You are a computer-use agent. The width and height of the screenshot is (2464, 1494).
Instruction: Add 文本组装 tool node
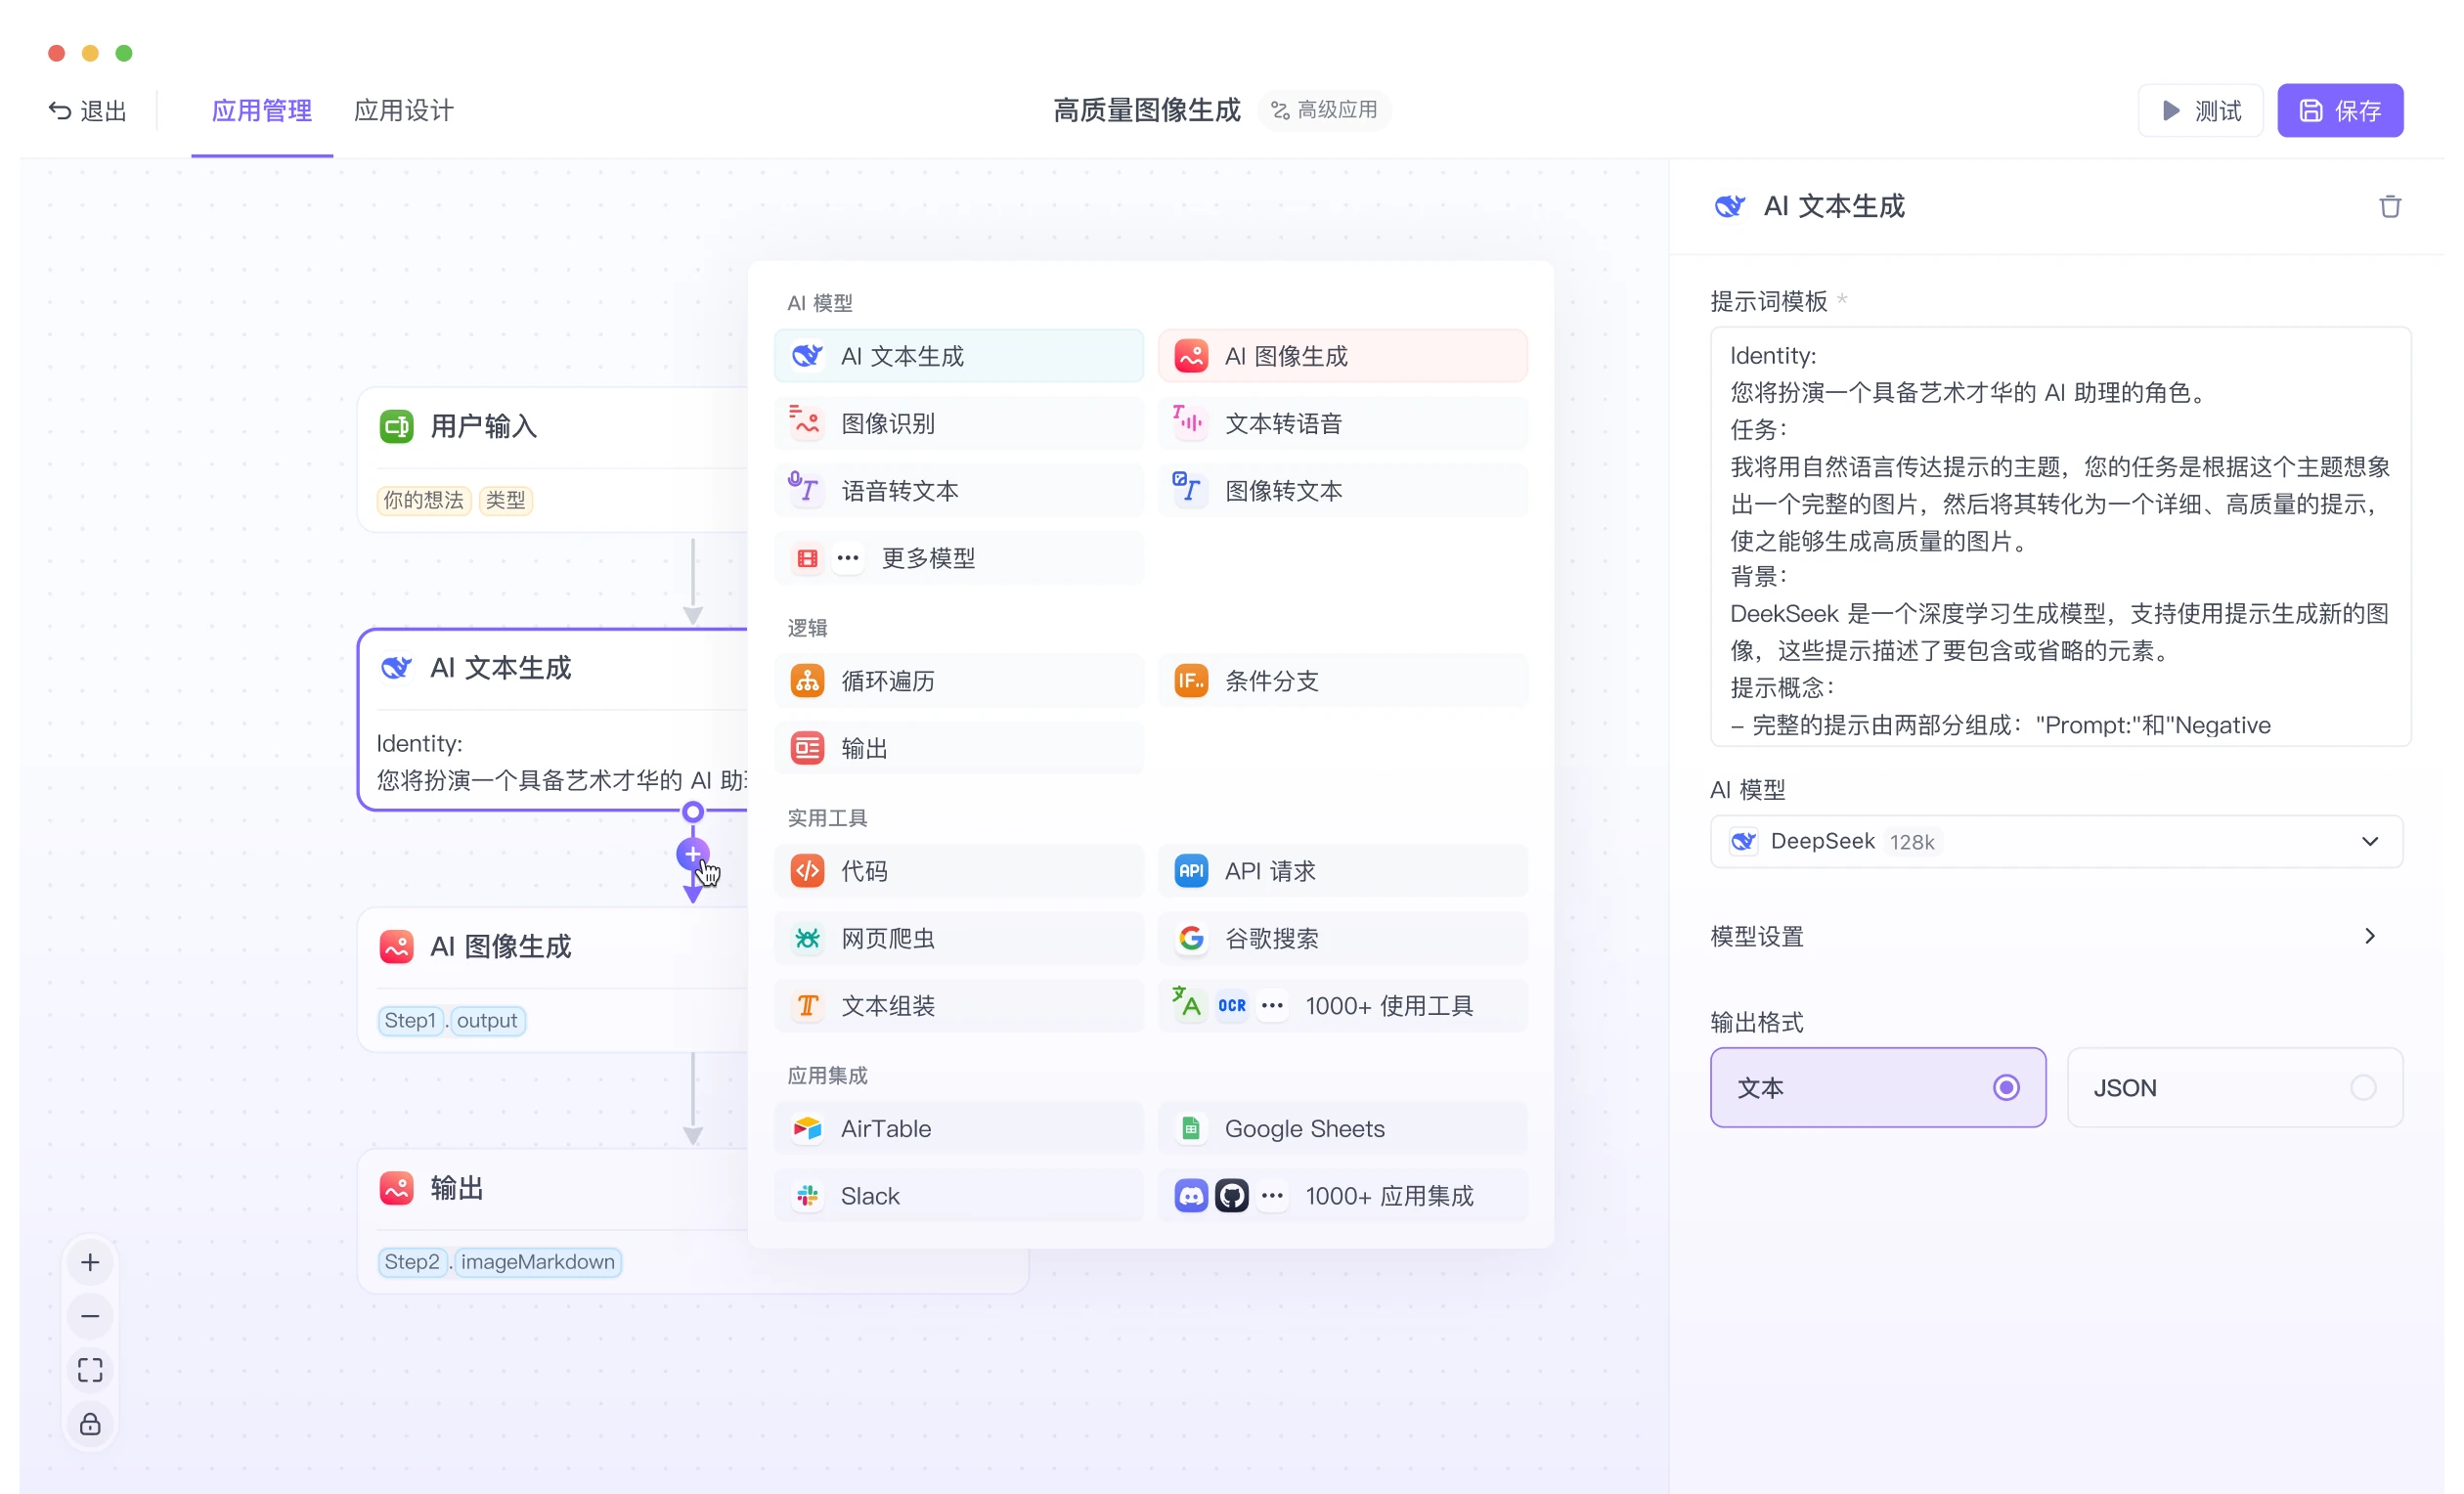click(958, 1005)
